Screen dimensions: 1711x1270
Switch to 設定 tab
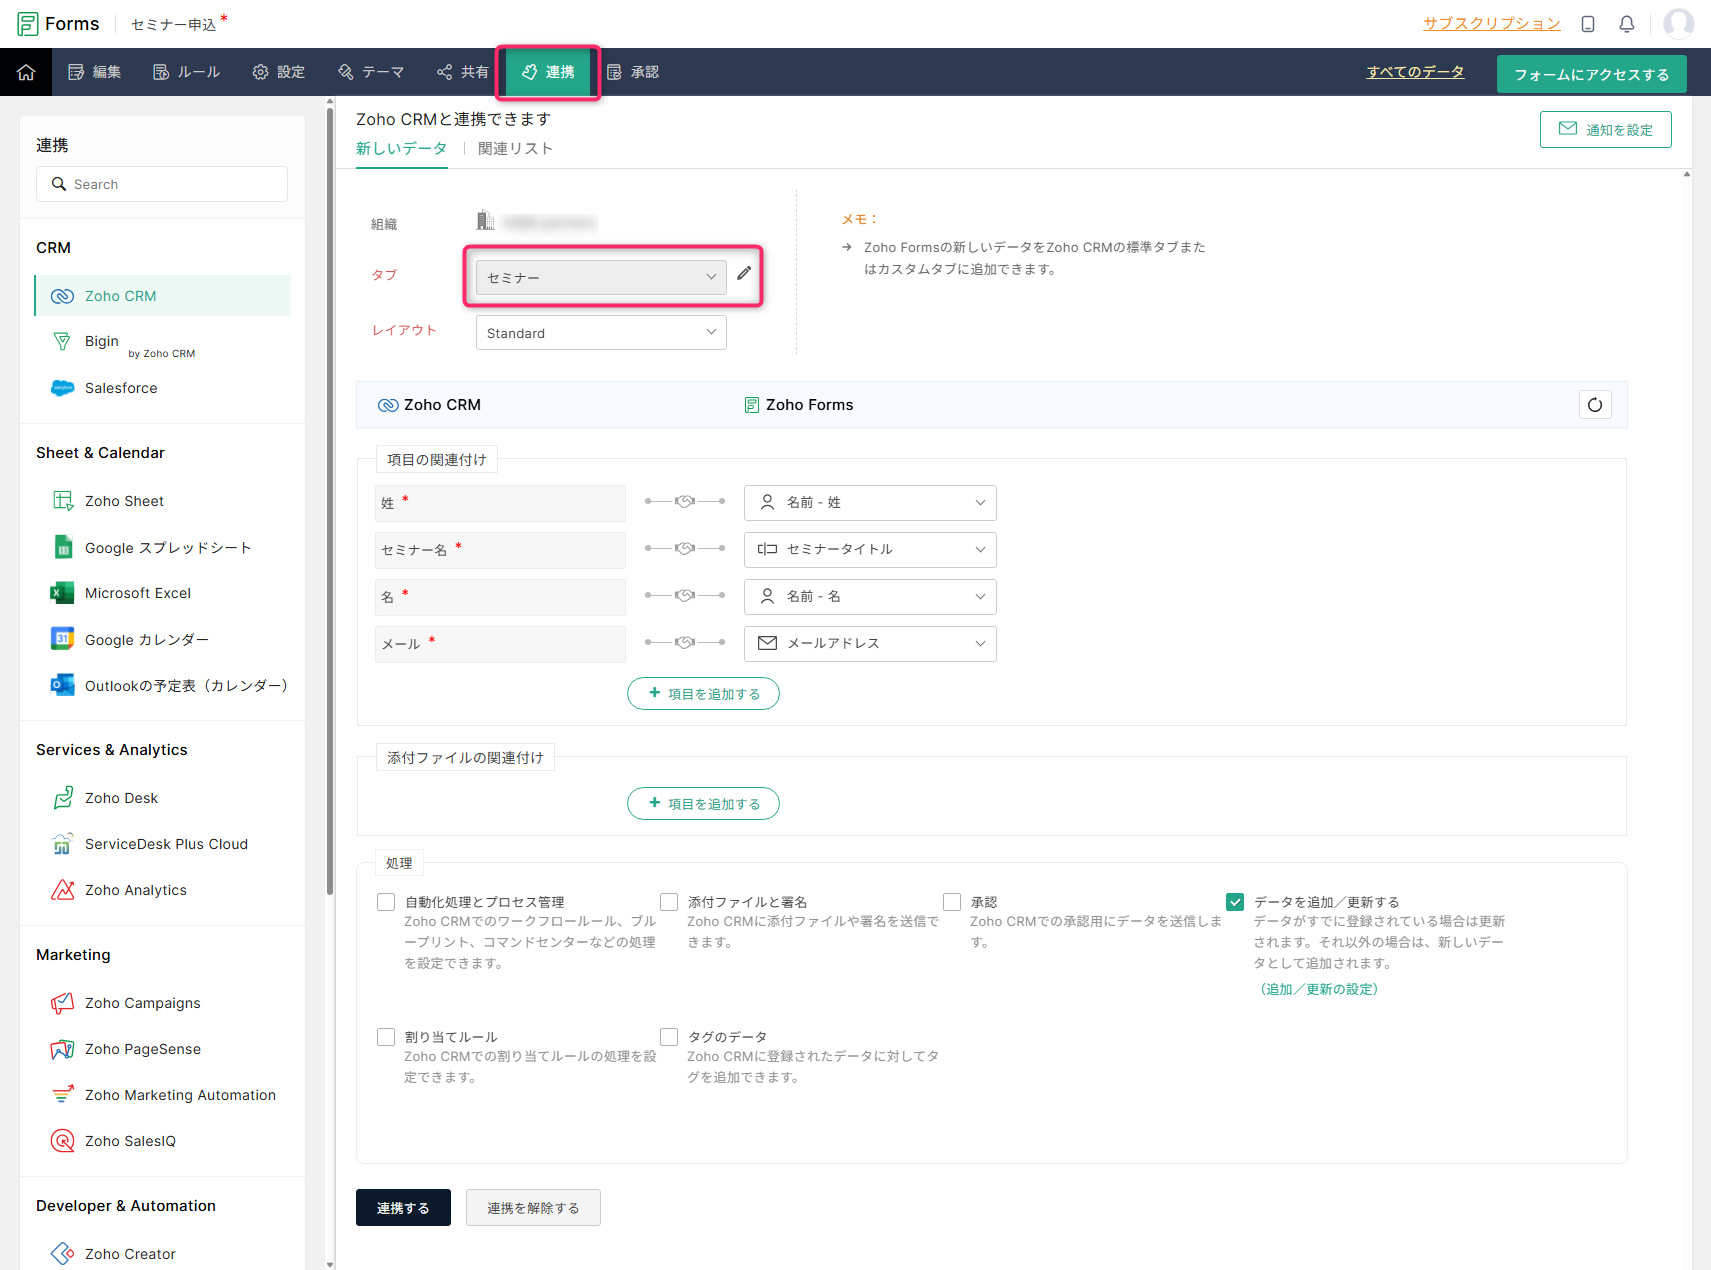point(278,72)
